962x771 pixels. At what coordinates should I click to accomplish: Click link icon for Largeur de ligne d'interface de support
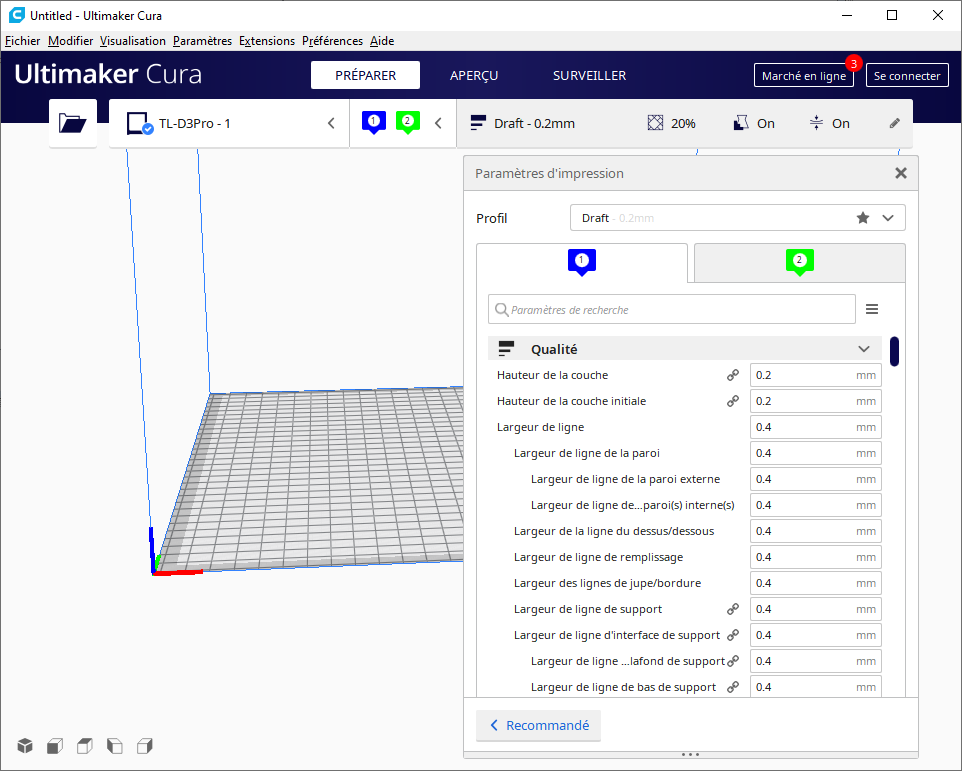(x=733, y=635)
